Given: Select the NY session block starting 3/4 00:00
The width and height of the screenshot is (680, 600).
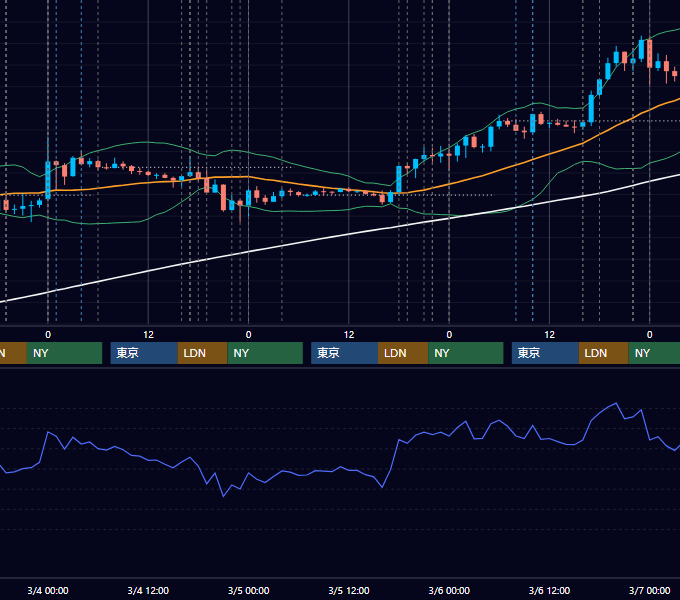Looking at the screenshot, I should coord(64,353).
